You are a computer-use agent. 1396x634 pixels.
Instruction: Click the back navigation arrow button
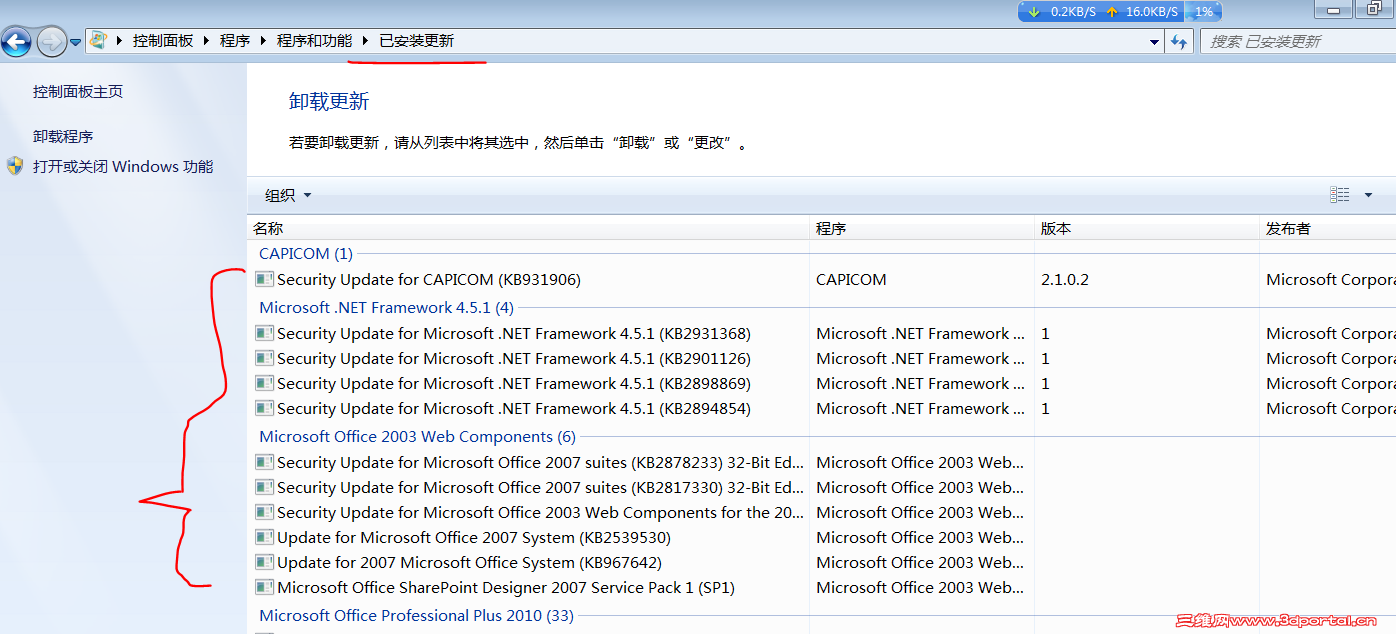[x=16, y=42]
